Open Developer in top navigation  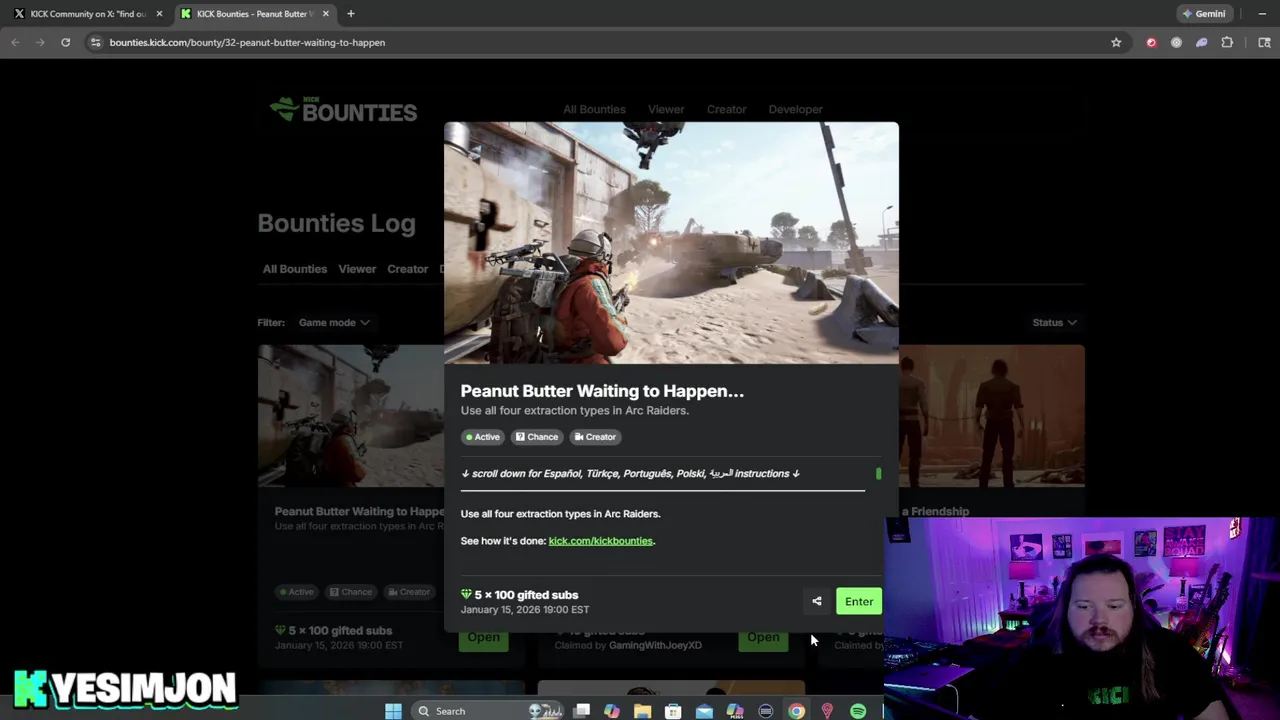tap(795, 109)
